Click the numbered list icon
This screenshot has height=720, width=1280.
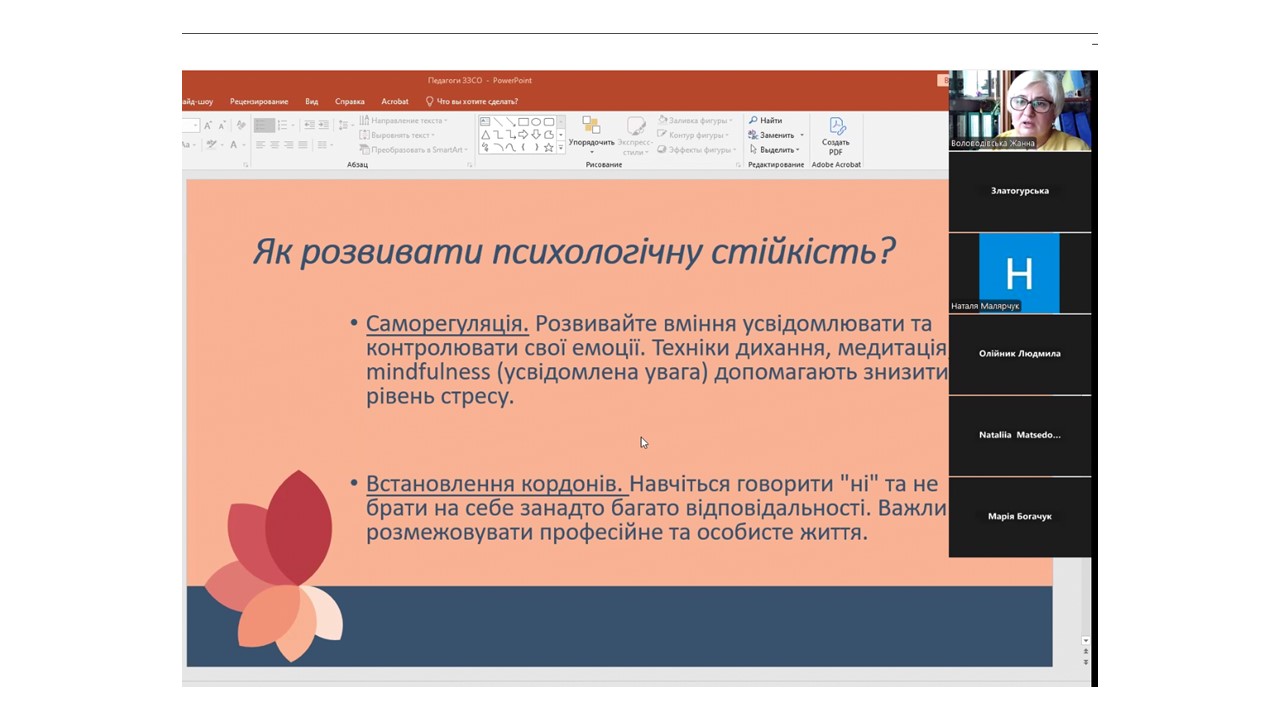coord(285,125)
